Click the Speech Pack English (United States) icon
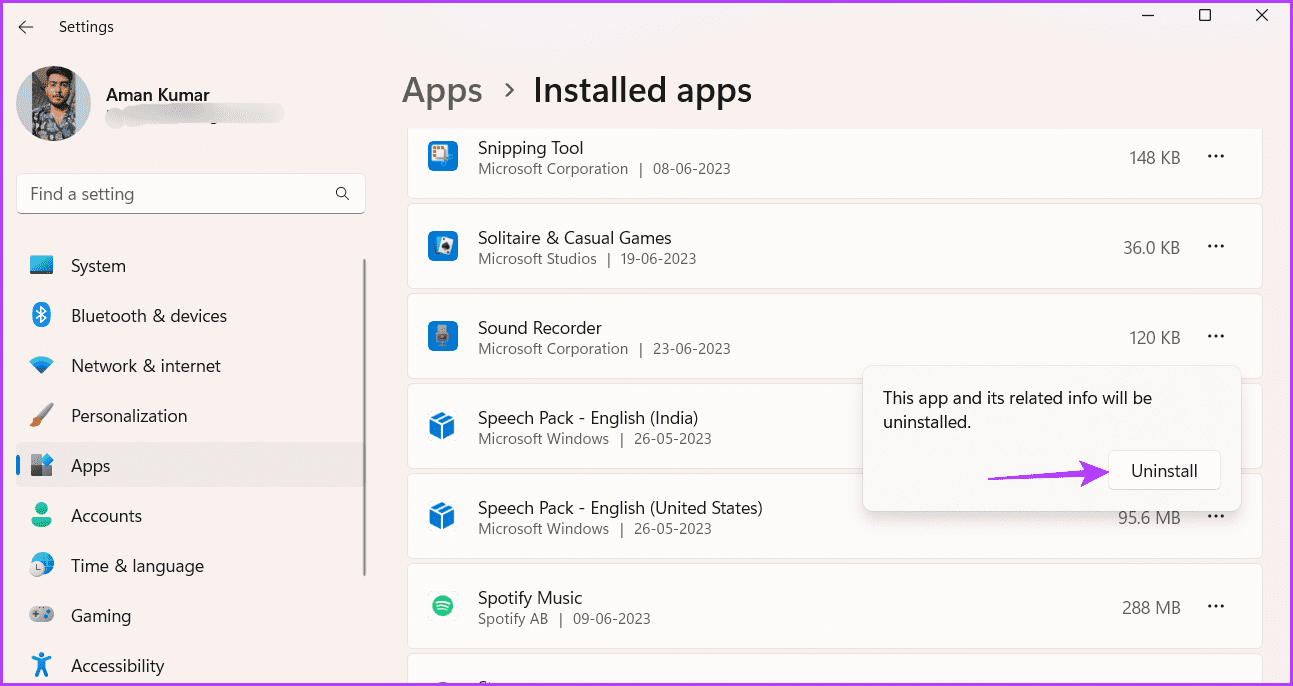1293x686 pixels. pos(442,517)
